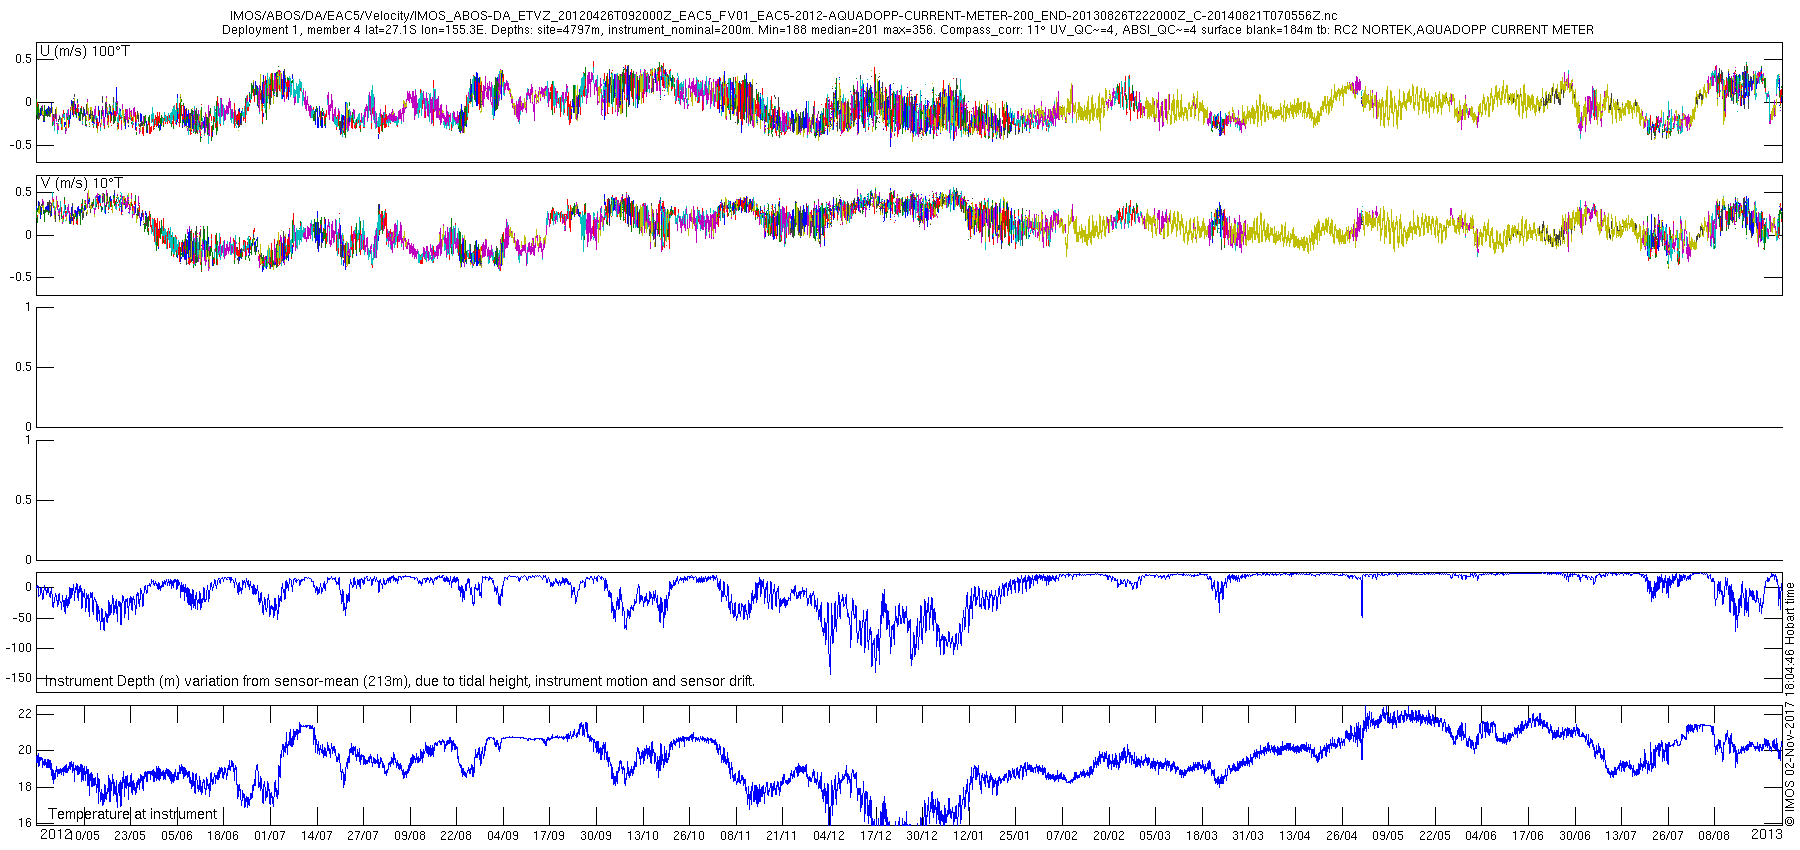Click the '09/05' date tick label
1800x850 pixels.
(1388, 836)
